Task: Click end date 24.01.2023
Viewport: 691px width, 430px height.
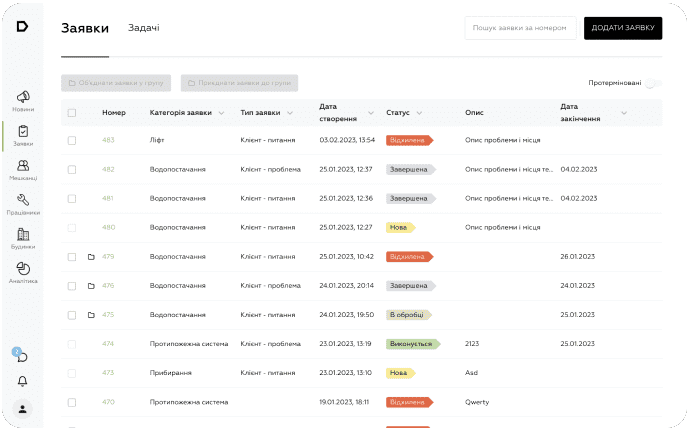Action: click(578, 285)
